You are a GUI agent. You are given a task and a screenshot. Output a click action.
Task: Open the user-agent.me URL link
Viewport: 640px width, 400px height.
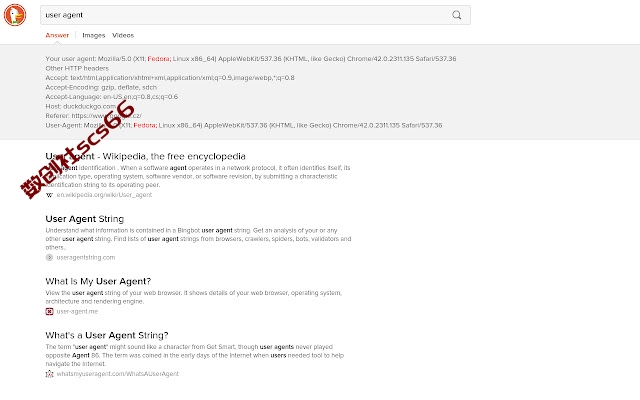77,311
